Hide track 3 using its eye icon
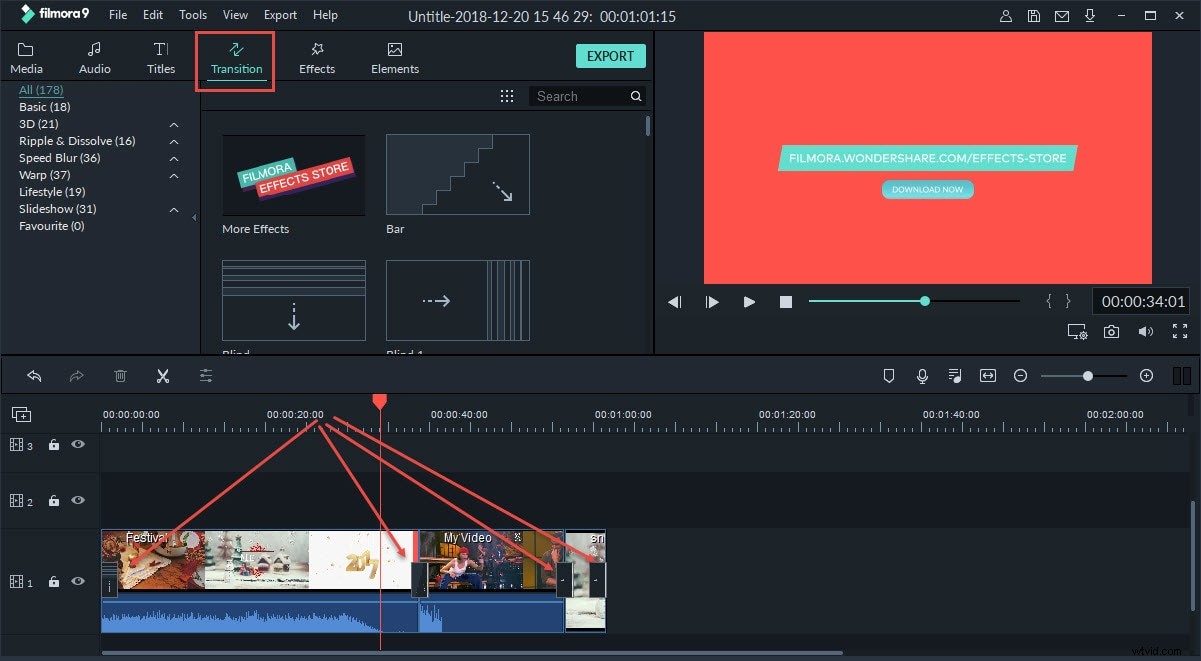Screen dimensions: 1201x661 (77, 444)
